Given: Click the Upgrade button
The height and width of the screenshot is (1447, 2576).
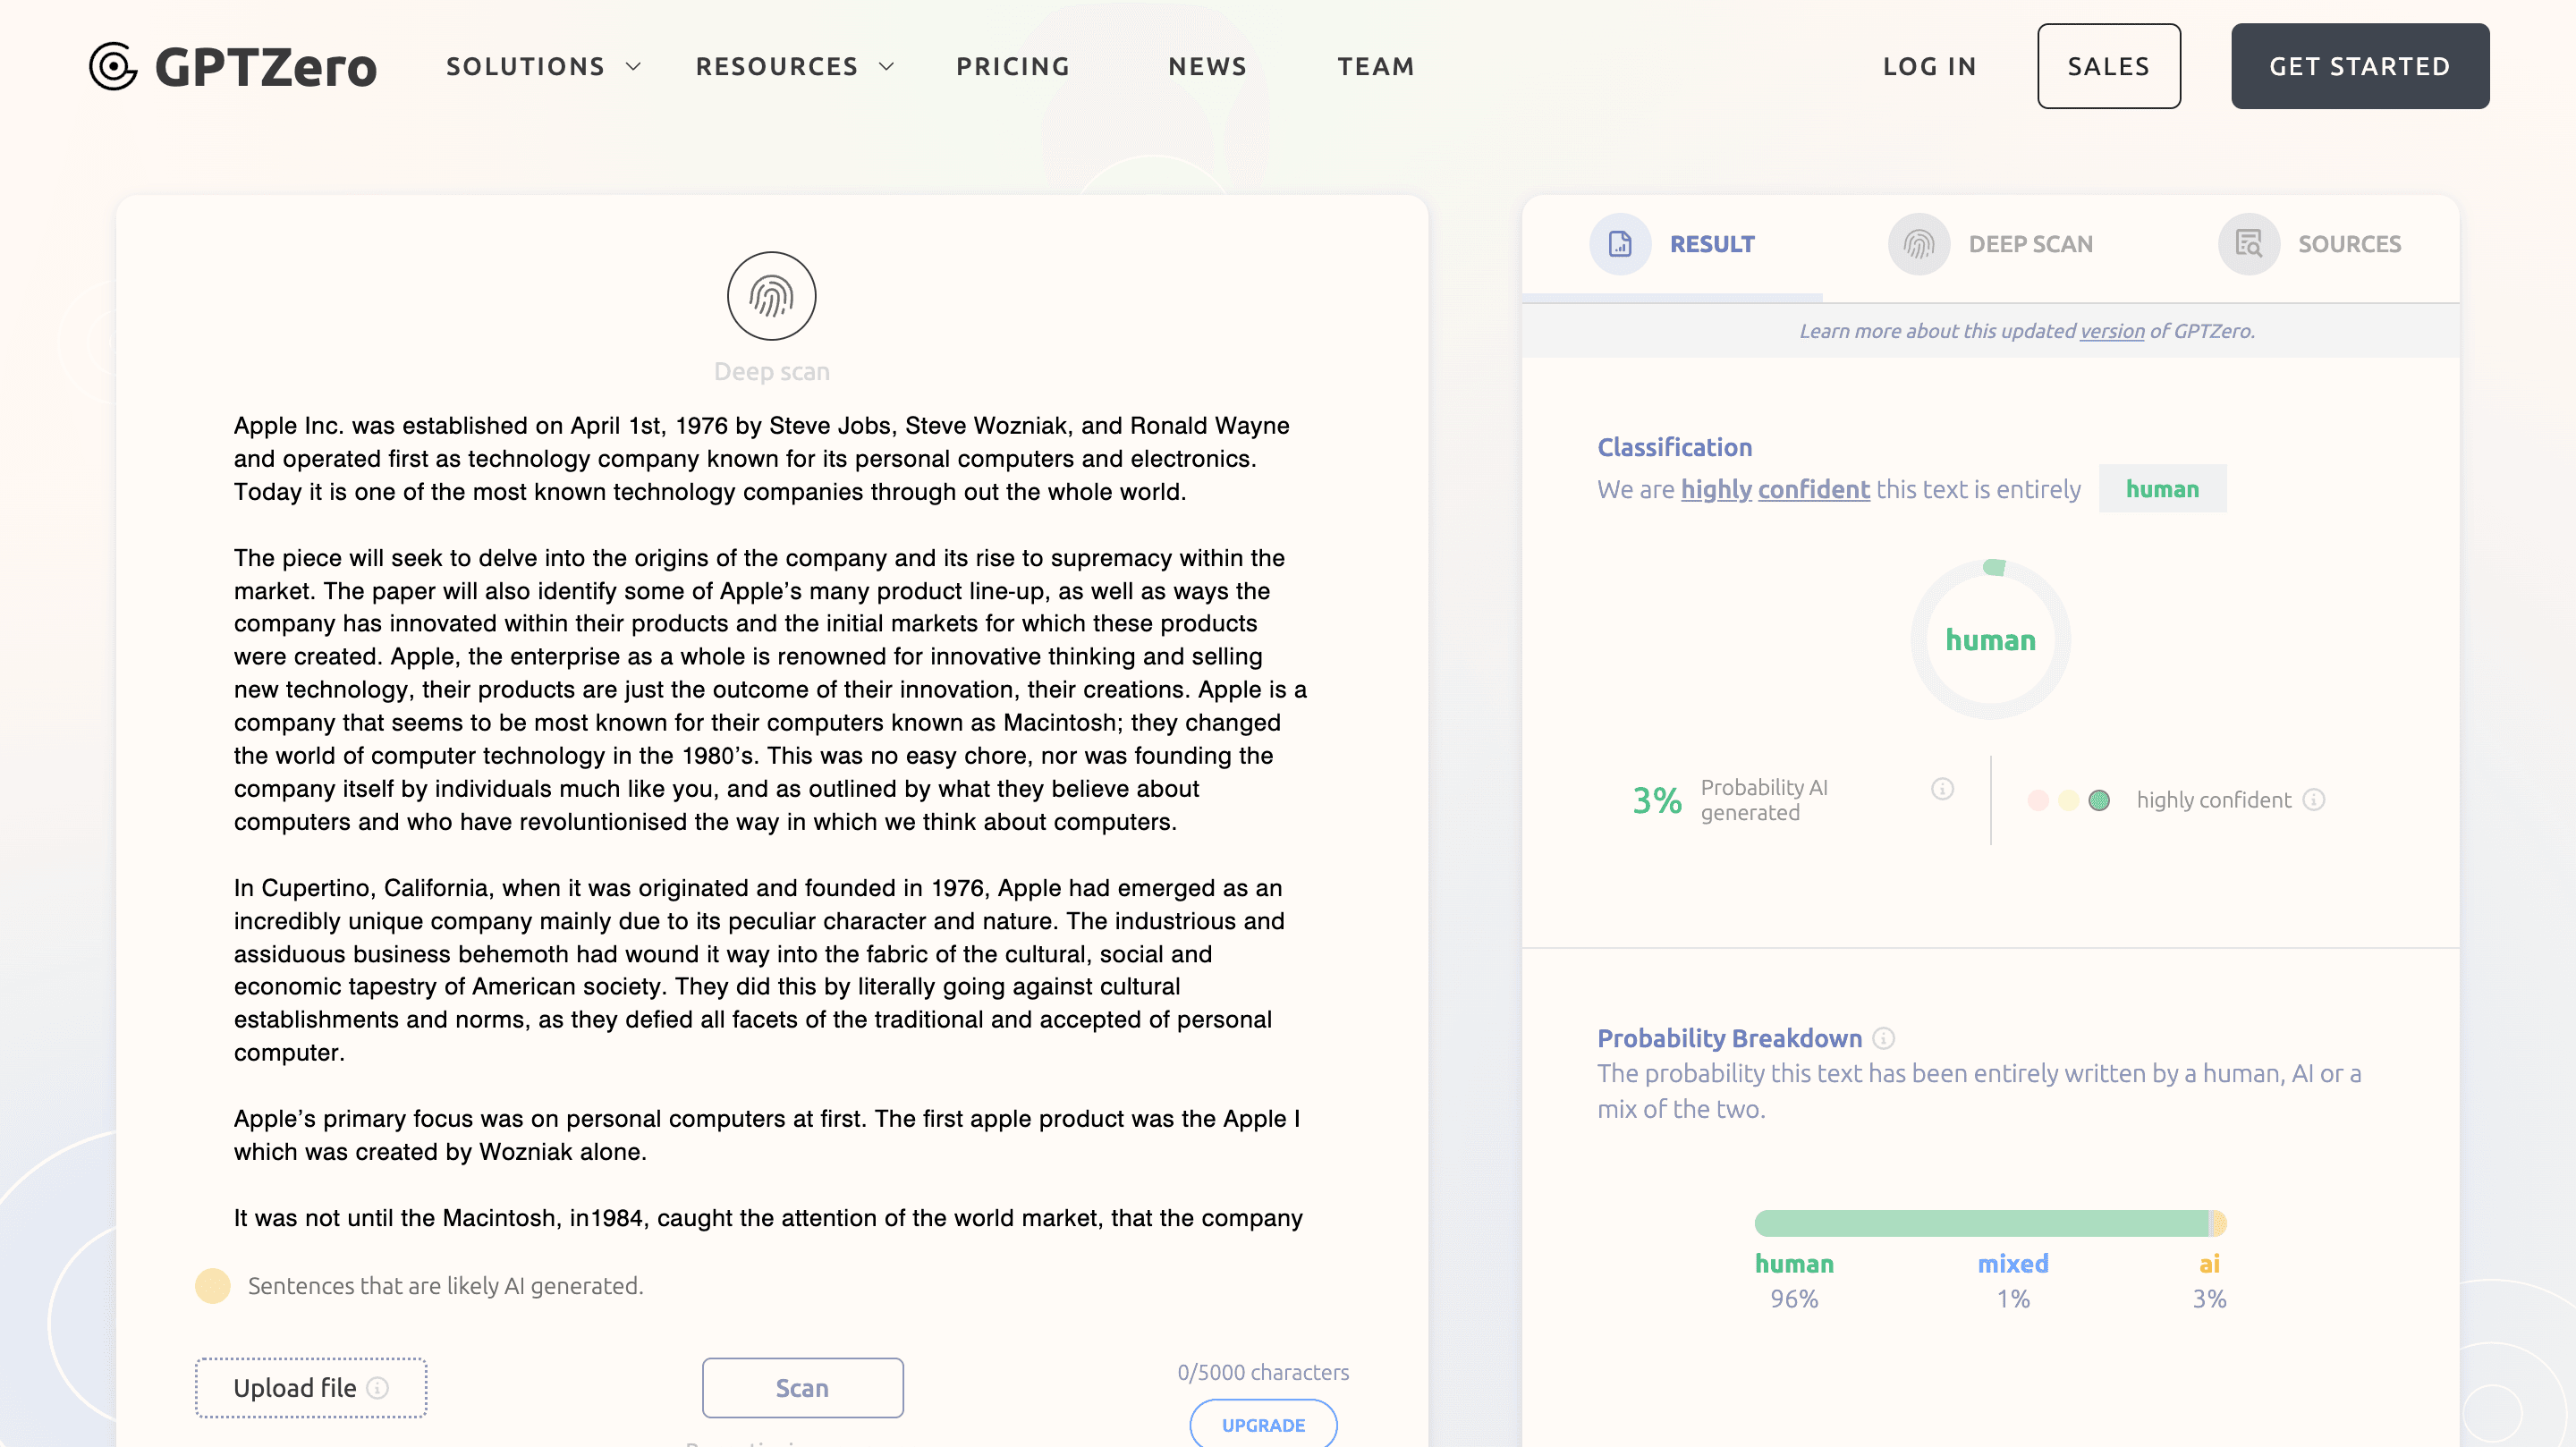Looking at the screenshot, I should 1262,1424.
